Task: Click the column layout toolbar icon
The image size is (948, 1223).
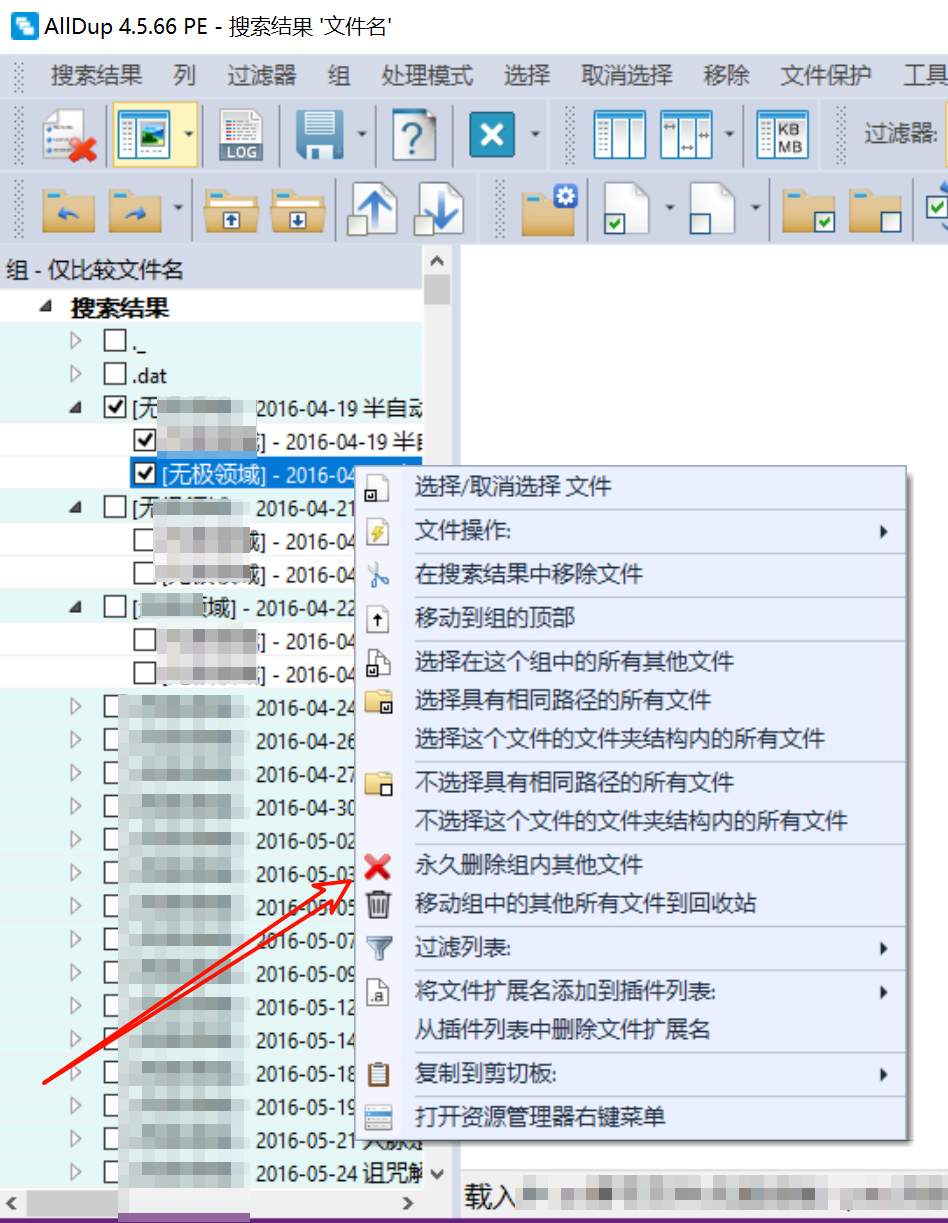Action: pyautogui.click(x=620, y=134)
